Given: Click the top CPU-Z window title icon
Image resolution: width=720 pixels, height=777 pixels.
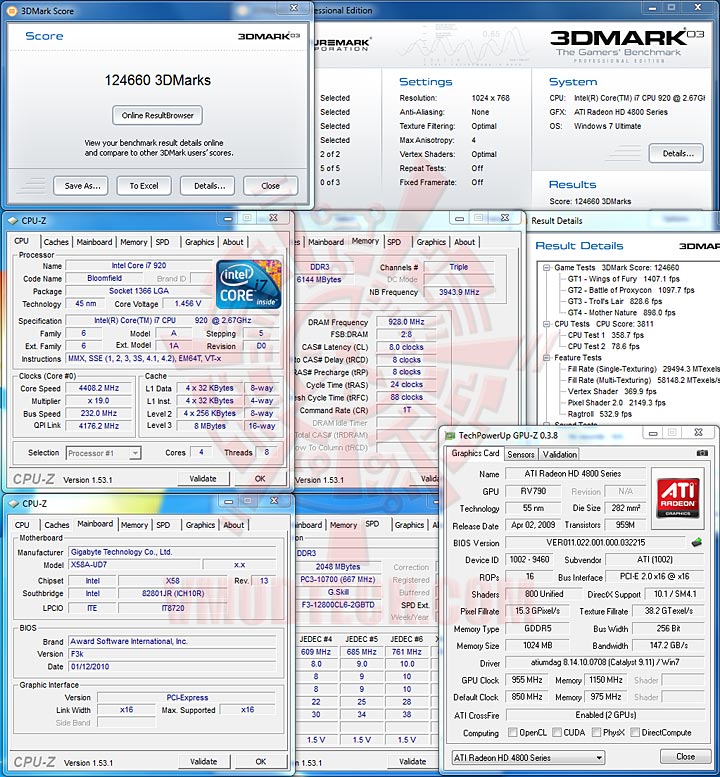Looking at the screenshot, I should point(13,221).
